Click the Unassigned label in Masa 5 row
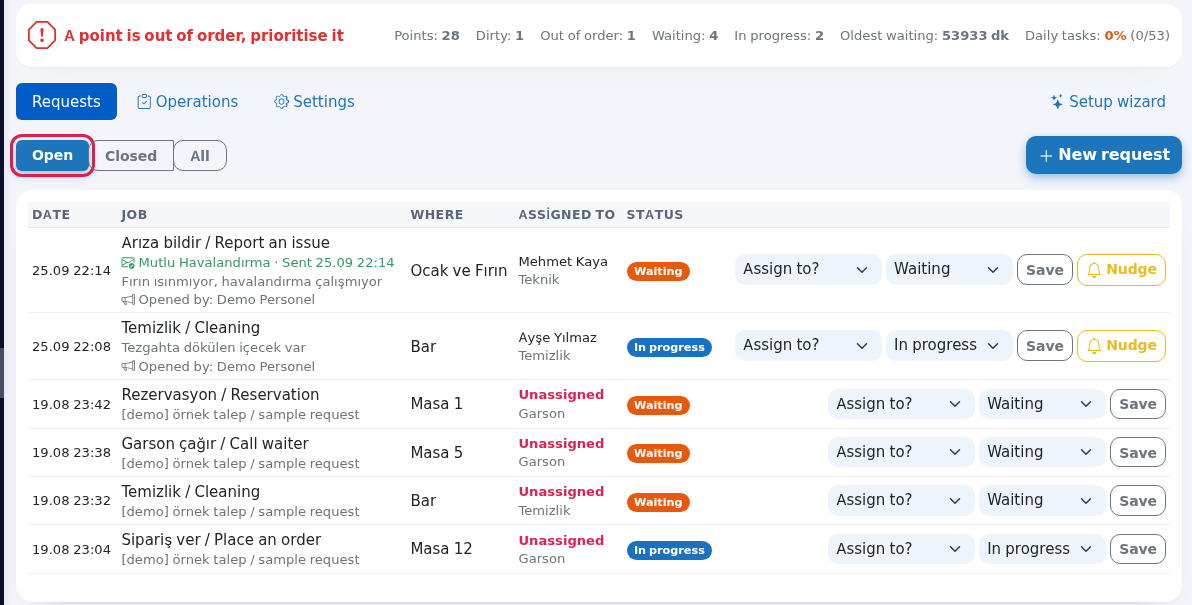 561,443
